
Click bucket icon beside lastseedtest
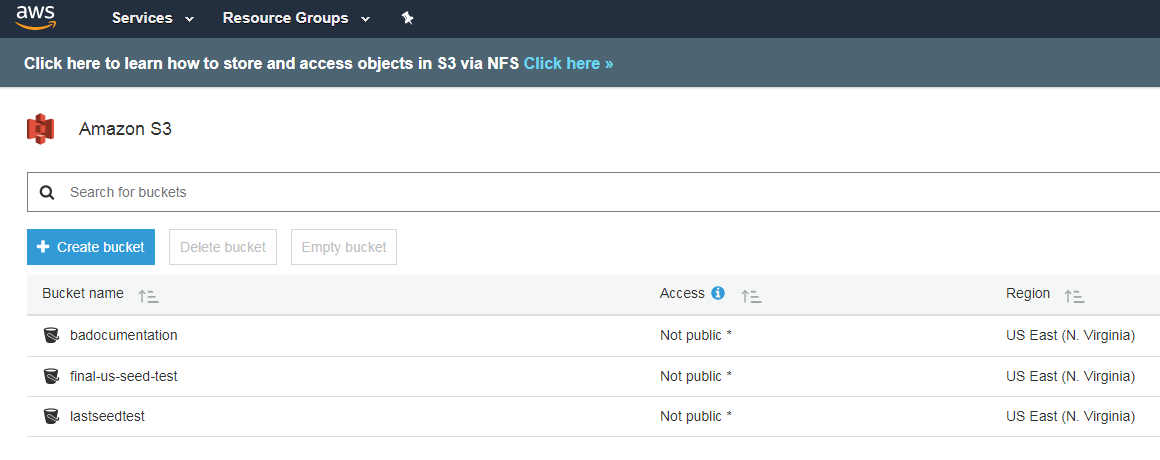pos(51,416)
